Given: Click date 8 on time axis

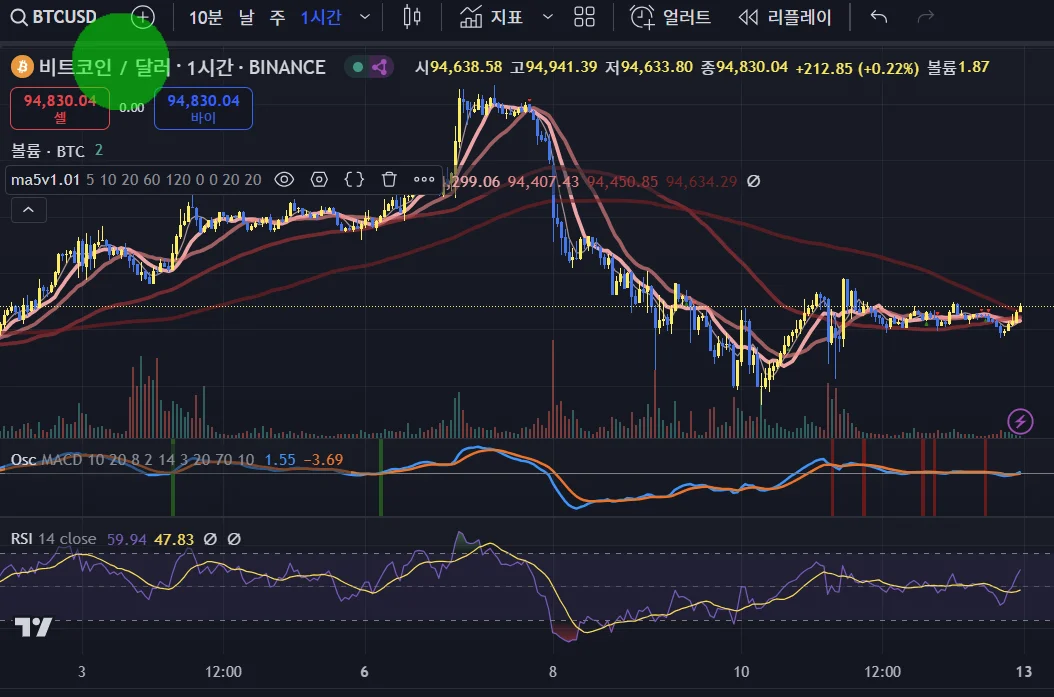Looking at the screenshot, I should point(553,671).
